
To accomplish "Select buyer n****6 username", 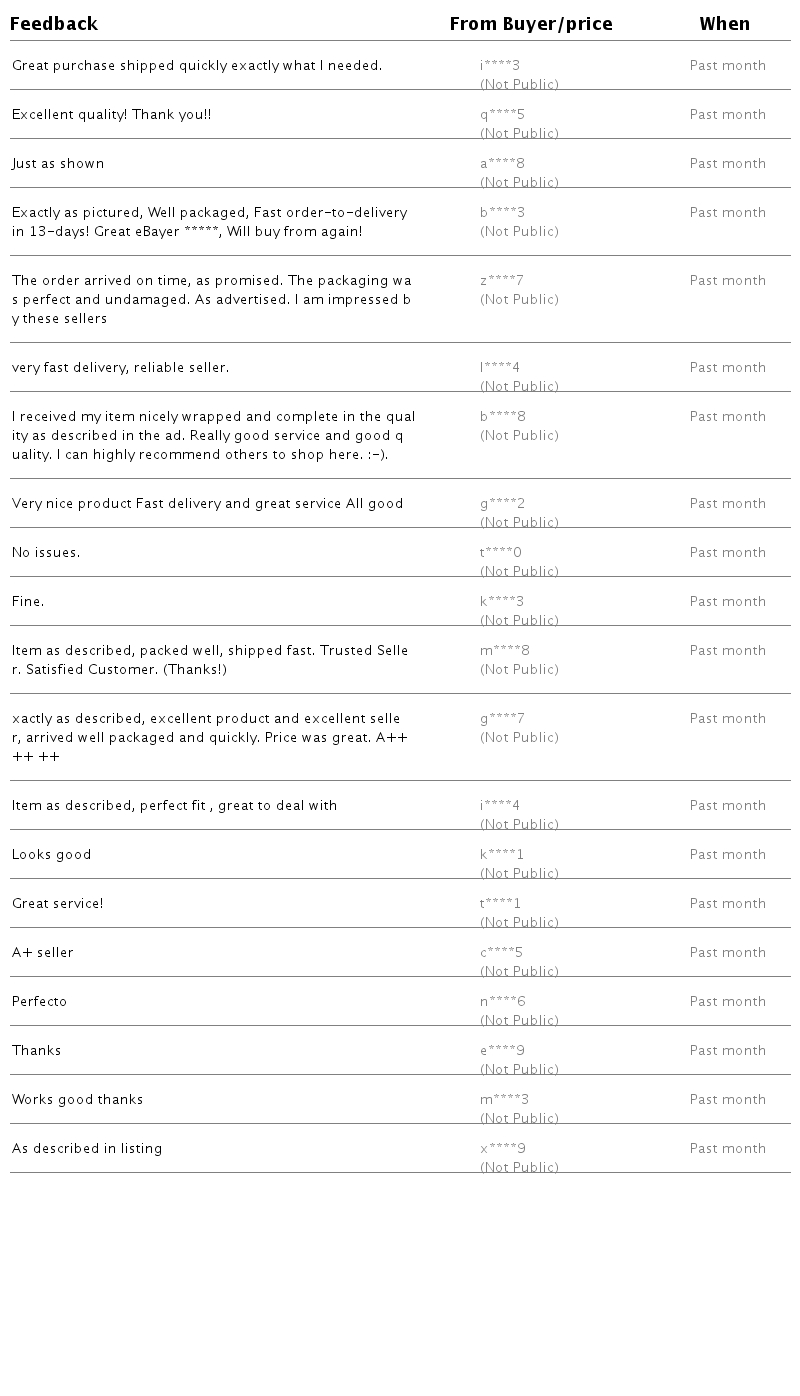I will 503,1002.
